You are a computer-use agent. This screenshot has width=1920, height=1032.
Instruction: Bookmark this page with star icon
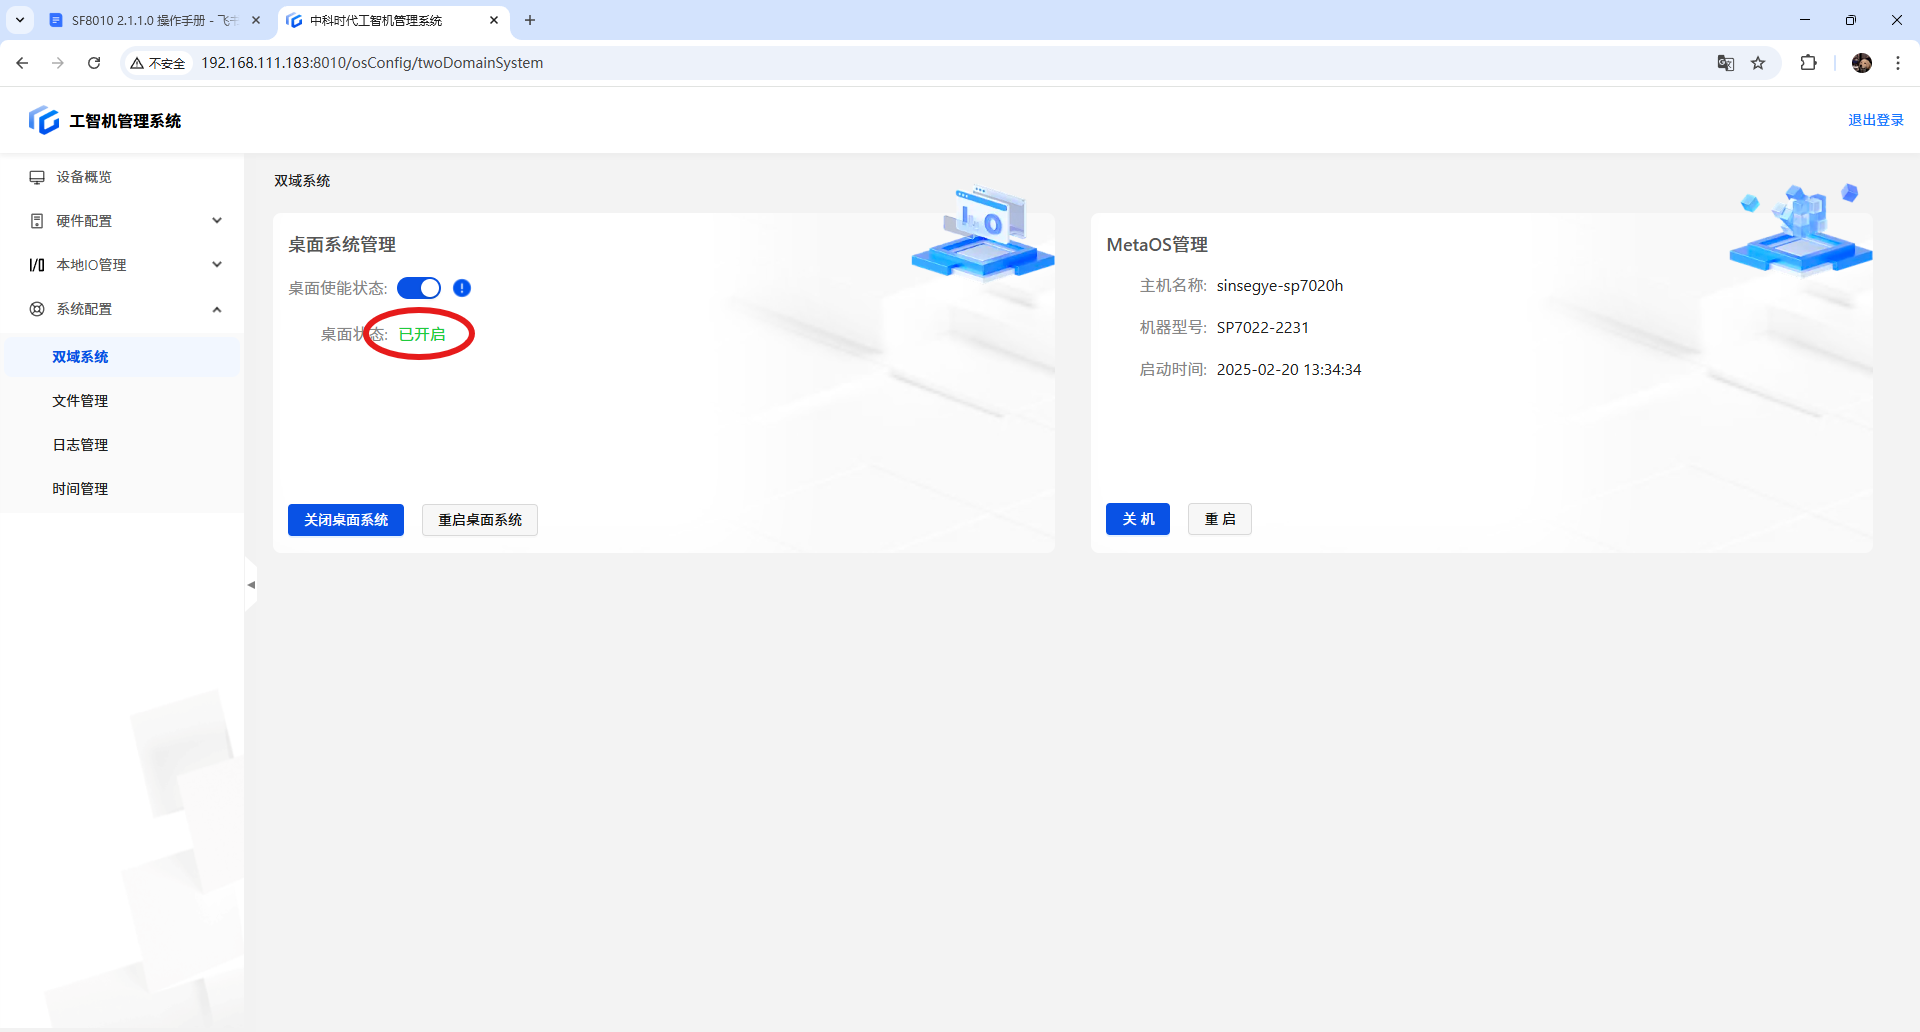pyautogui.click(x=1758, y=63)
